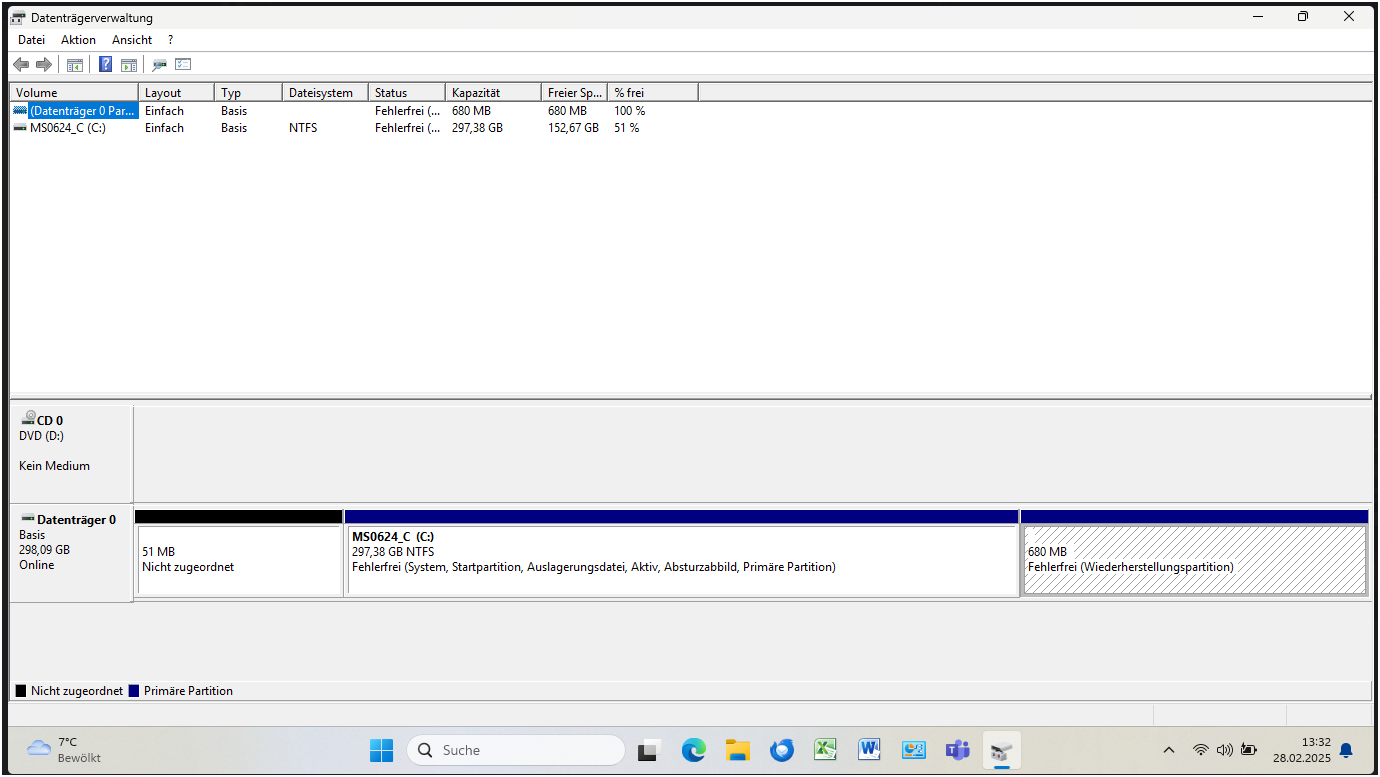The height and width of the screenshot is (777, 1380).
Task: Sort by the Kapazität column header
Action: point(493,93)
